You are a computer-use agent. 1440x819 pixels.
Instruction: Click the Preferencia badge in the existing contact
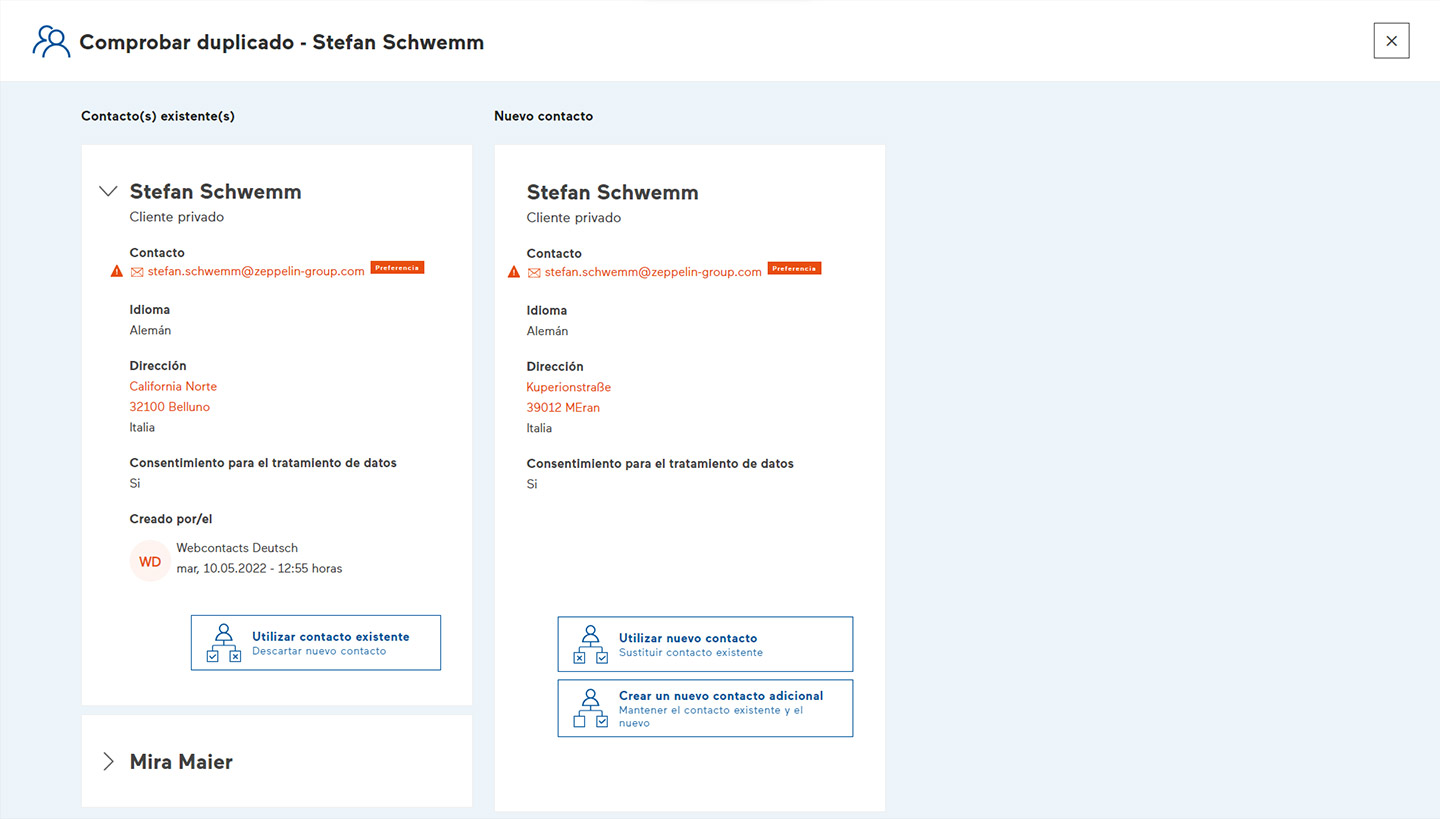click(x=397, y=268)
